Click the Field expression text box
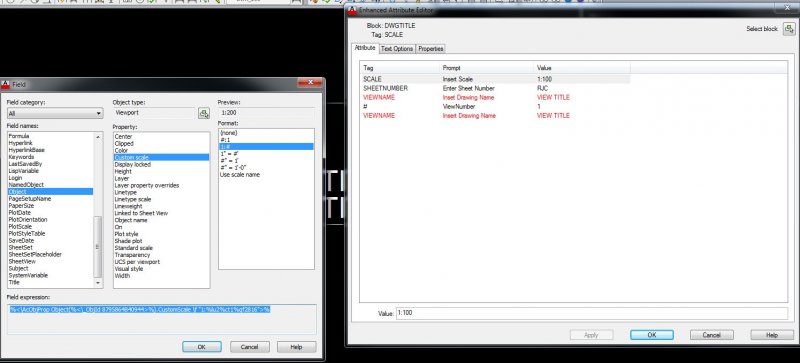 pos(162,319)
